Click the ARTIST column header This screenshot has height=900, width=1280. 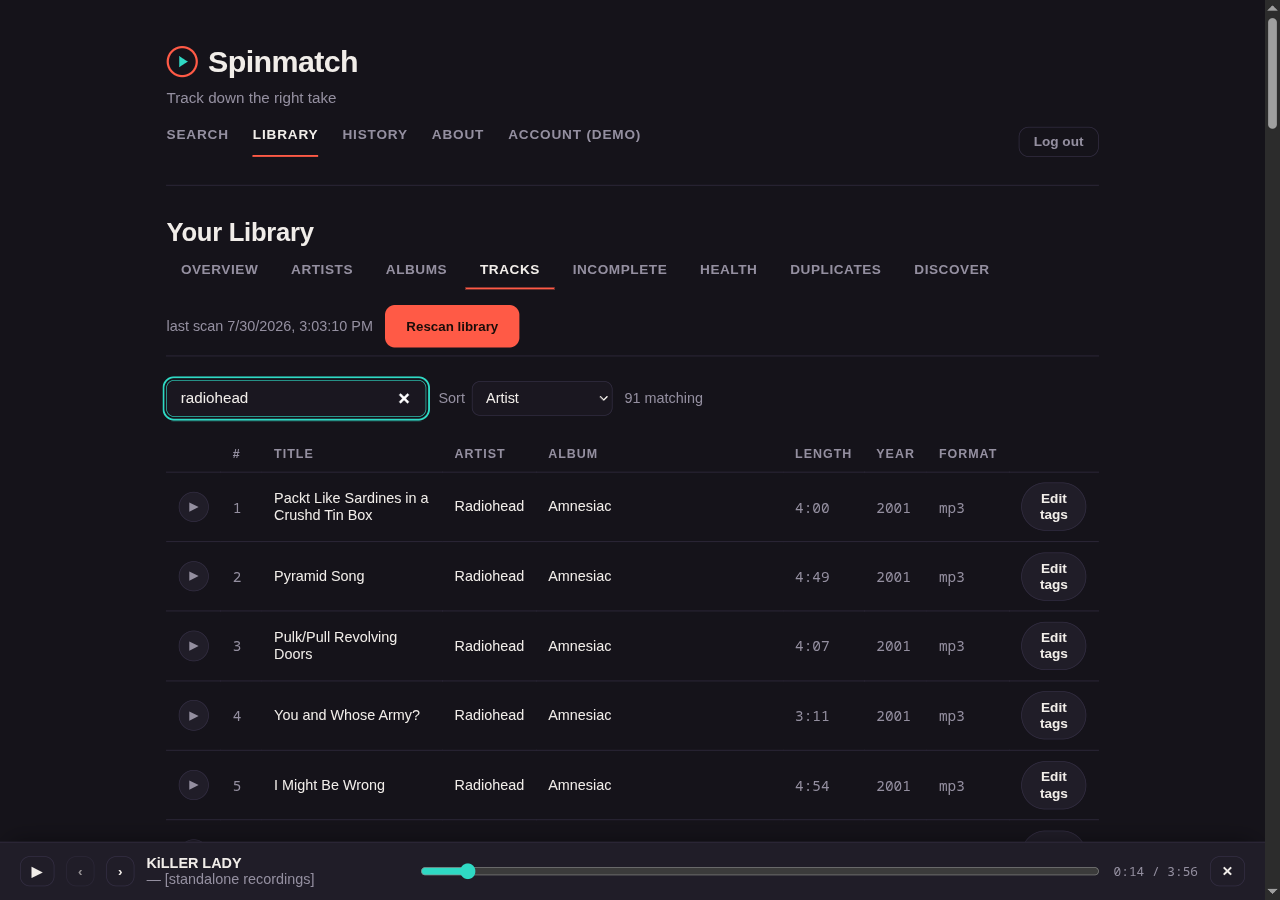tap(480, 454)
